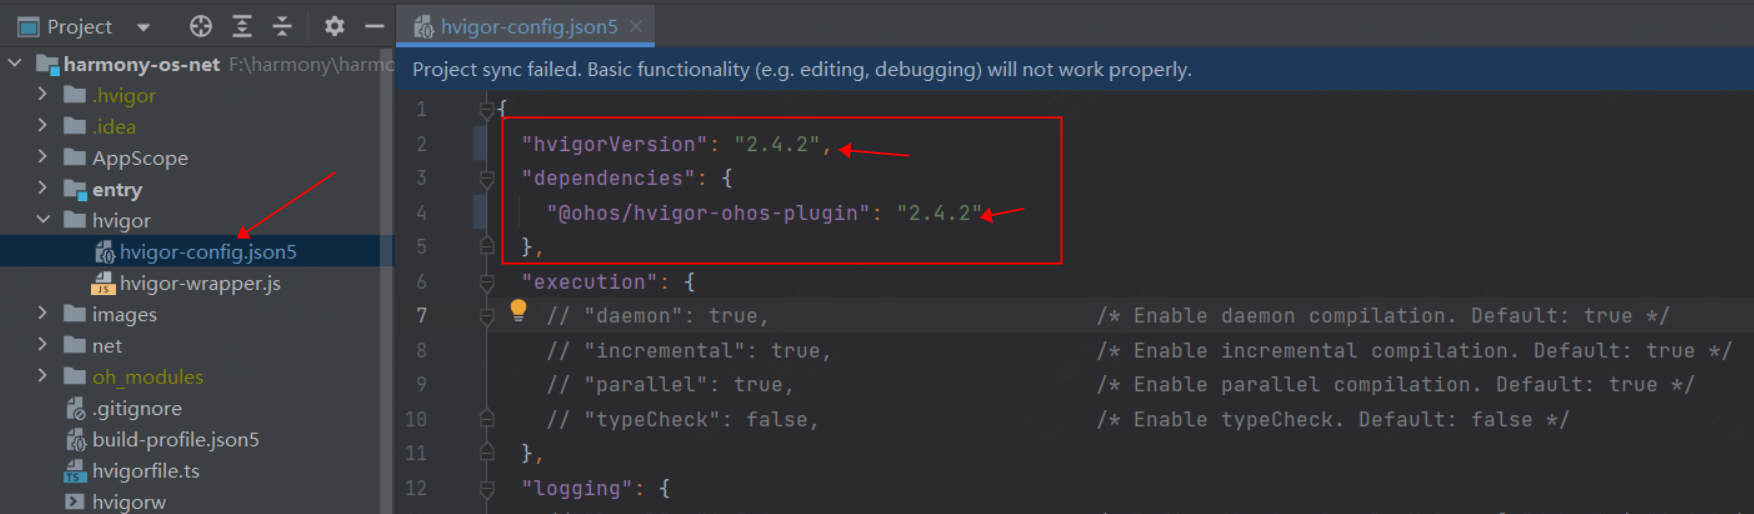The height and width of the screenshot is (514, 1754).
Task: Click the Project panel window icon
Action: click(x=29, y=27)
